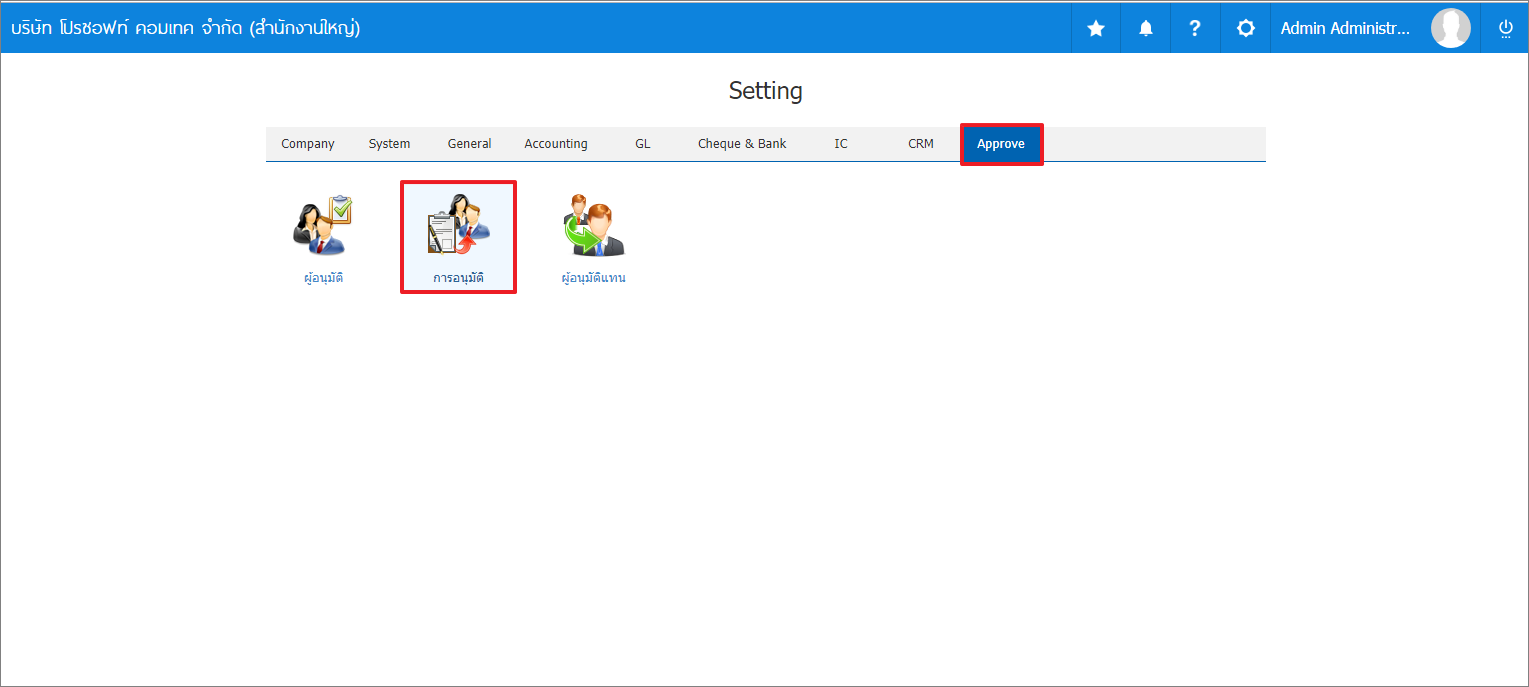The image size is (1529, 687).
Task: Open the notifications bell
Action: (1146, 28)
